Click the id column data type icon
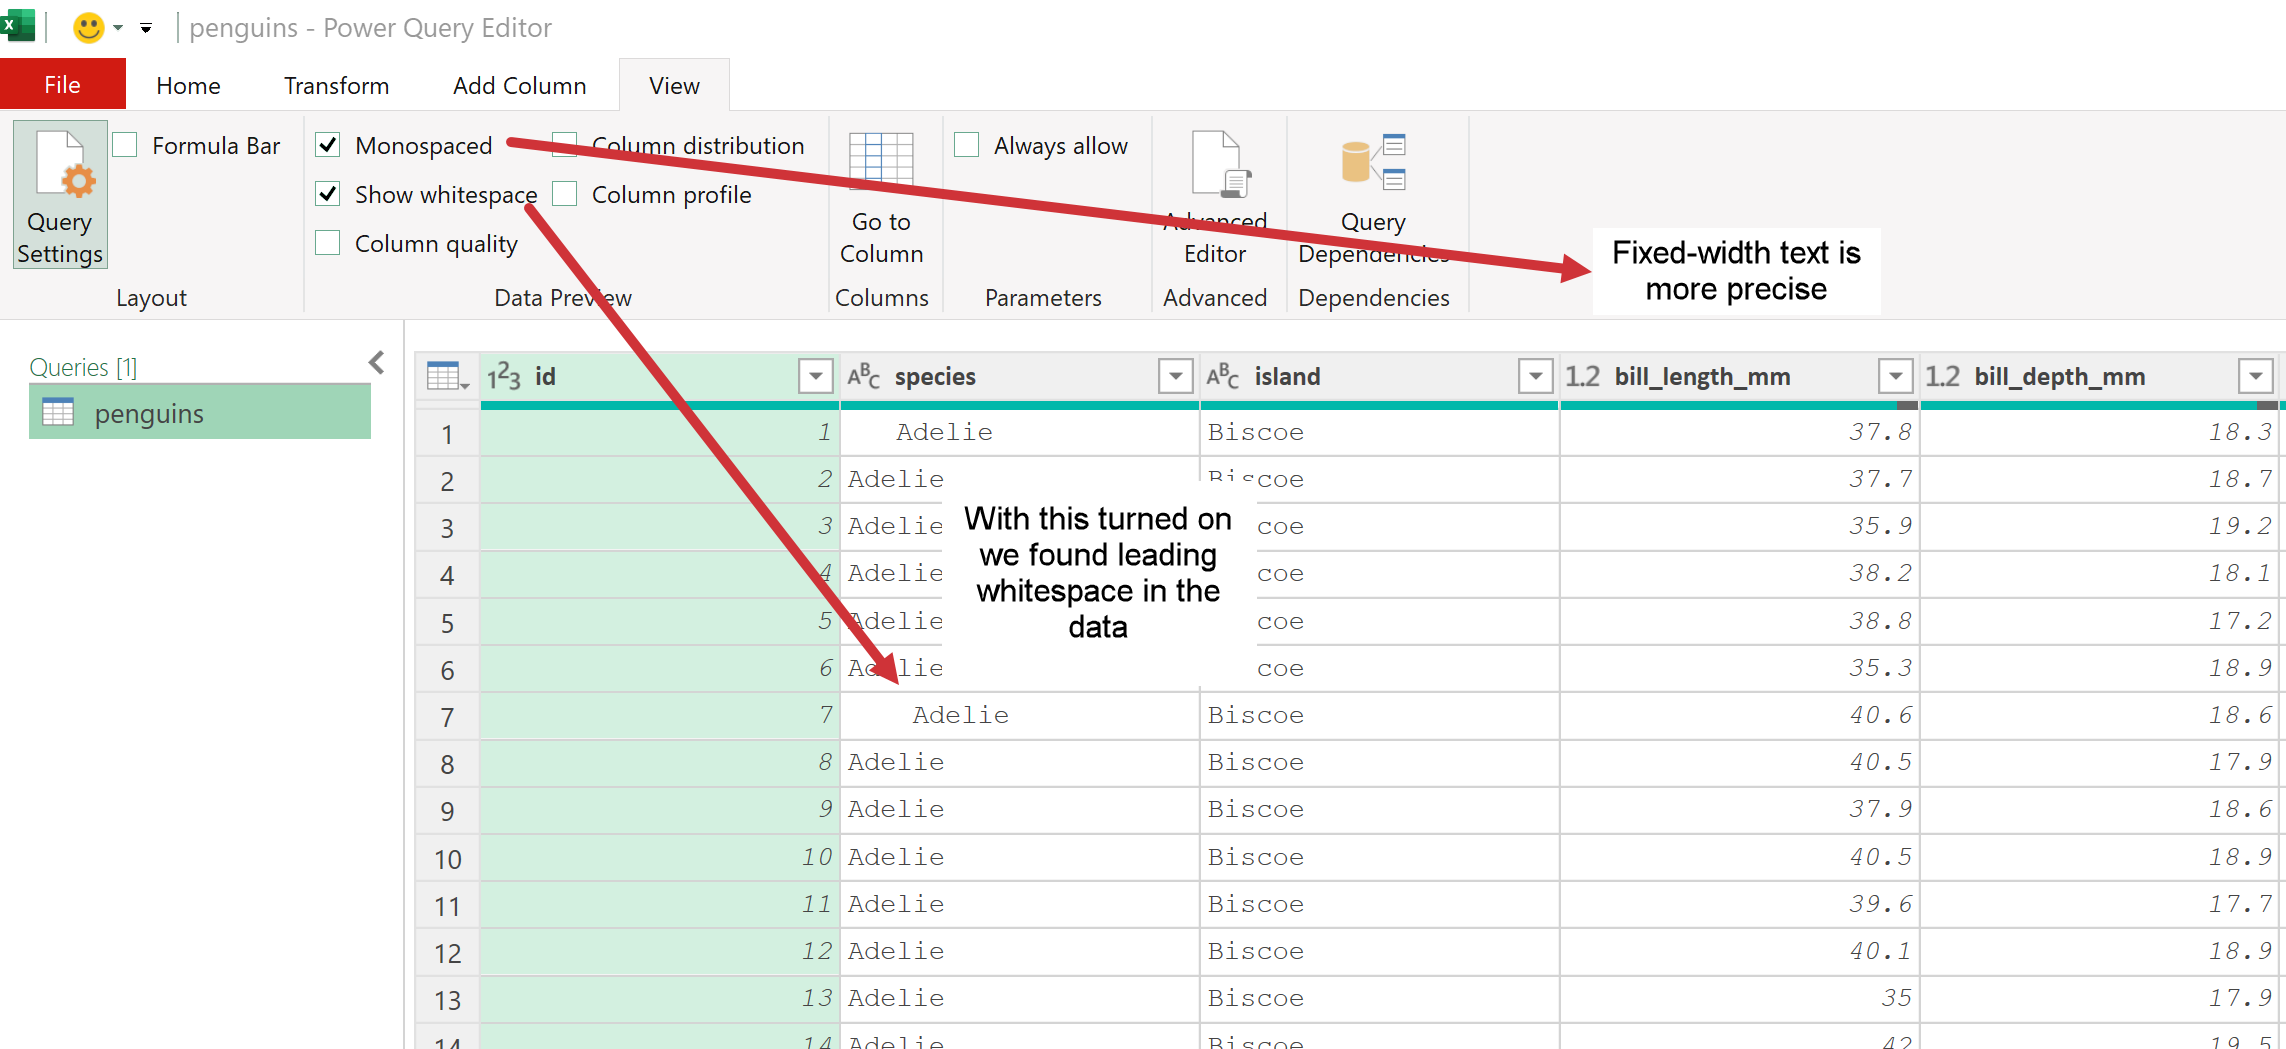 [x=504, y=377]
